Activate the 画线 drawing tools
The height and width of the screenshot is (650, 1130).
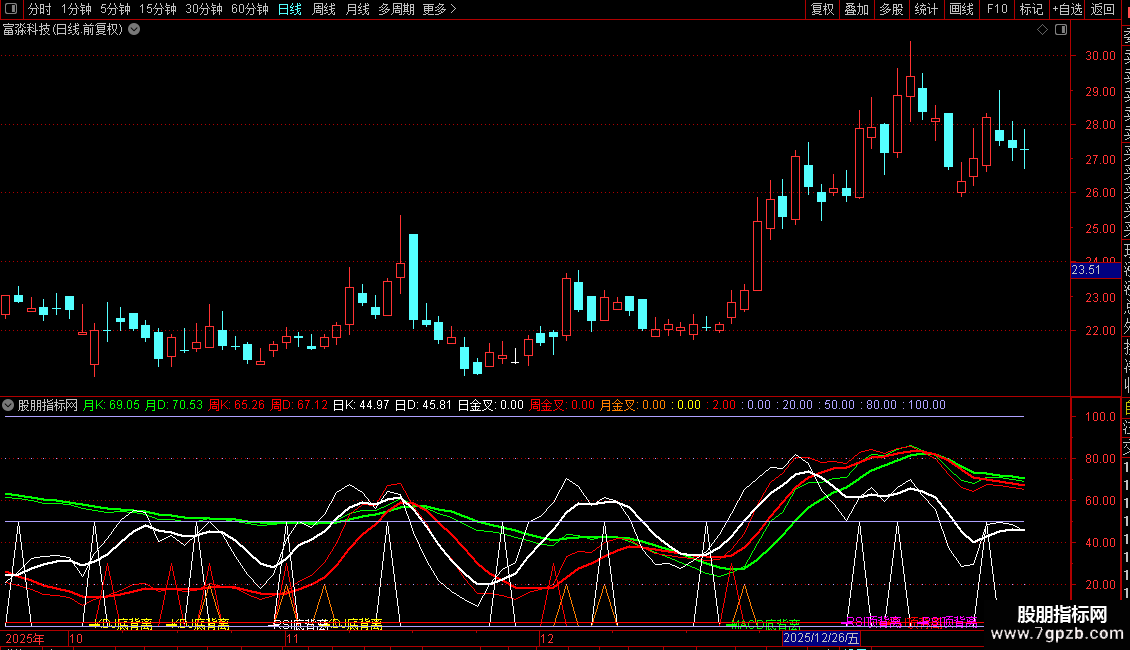961,9
